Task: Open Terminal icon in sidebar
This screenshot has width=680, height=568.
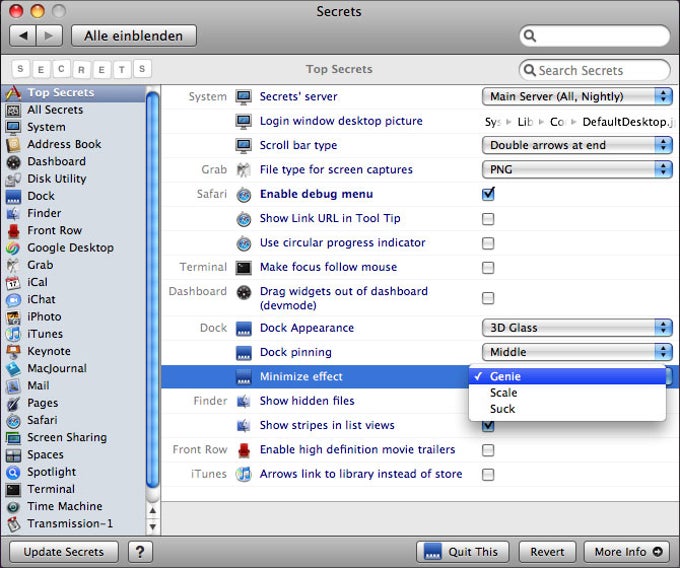Action: 13,489
